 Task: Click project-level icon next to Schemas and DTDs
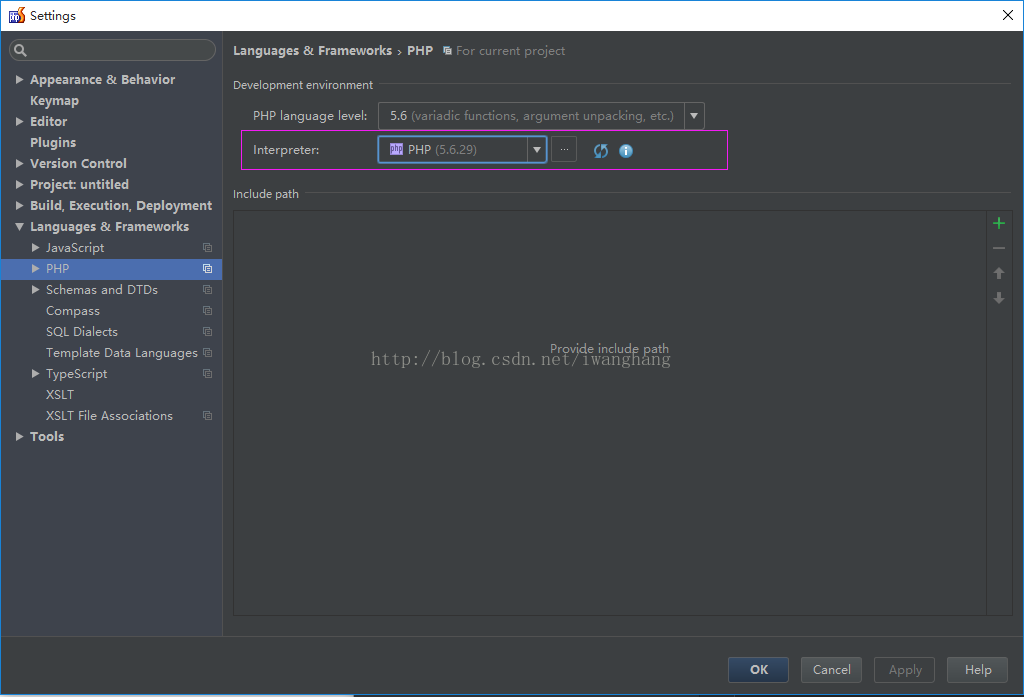[208, 289]
